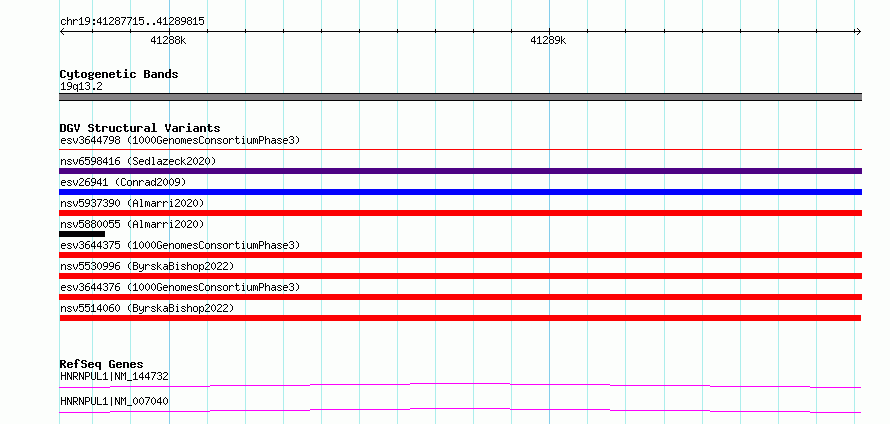Viewport: 890px width, 424px height.
Task: Click the 19q13.2 band label
Action: [81, 87]
